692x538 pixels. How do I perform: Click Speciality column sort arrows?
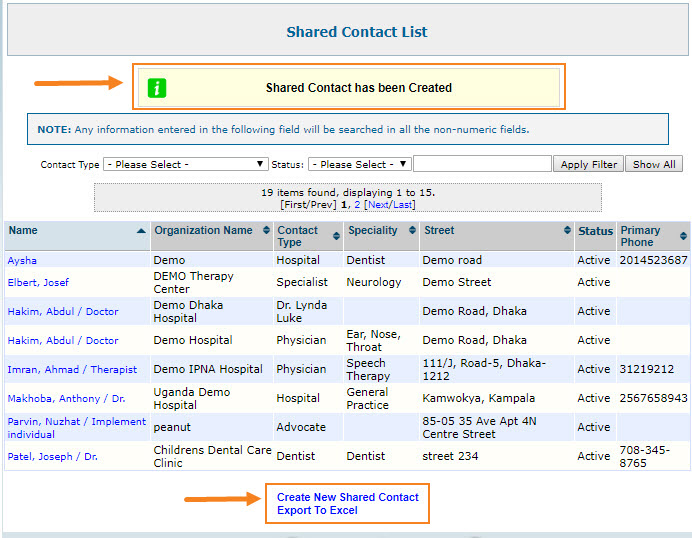[410, 231]
